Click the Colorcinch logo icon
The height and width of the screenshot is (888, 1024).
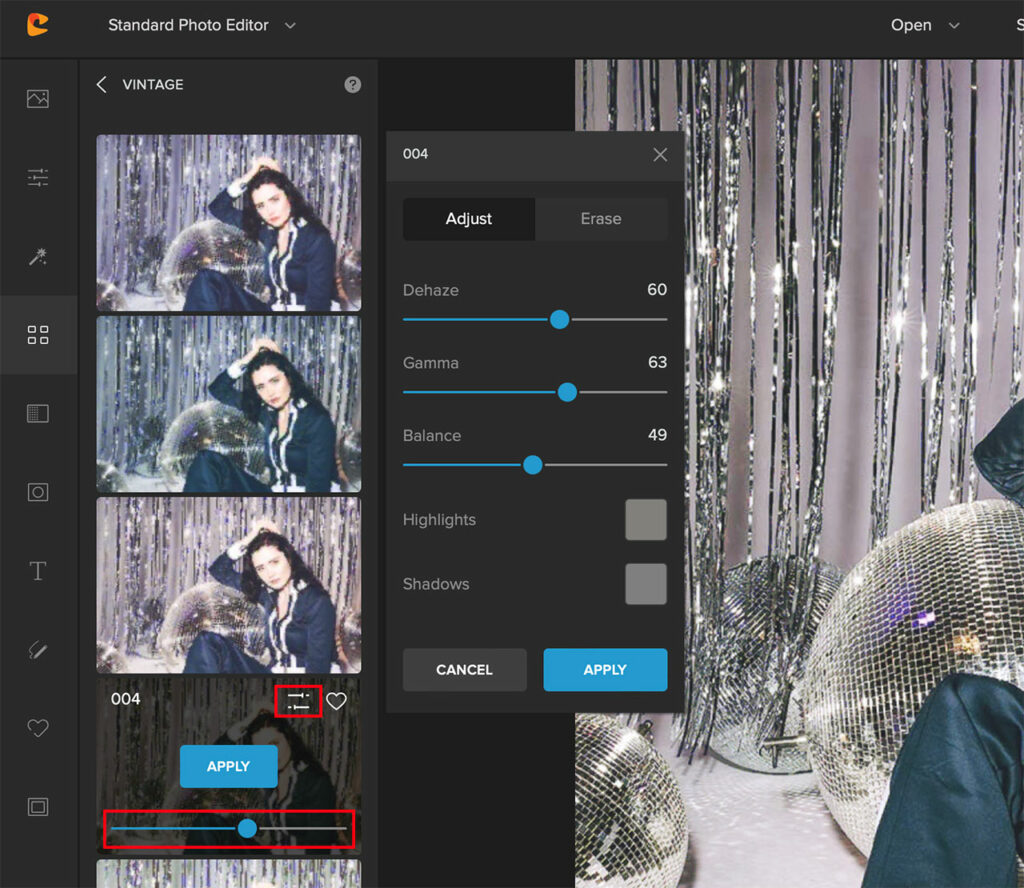click(38, 25)
